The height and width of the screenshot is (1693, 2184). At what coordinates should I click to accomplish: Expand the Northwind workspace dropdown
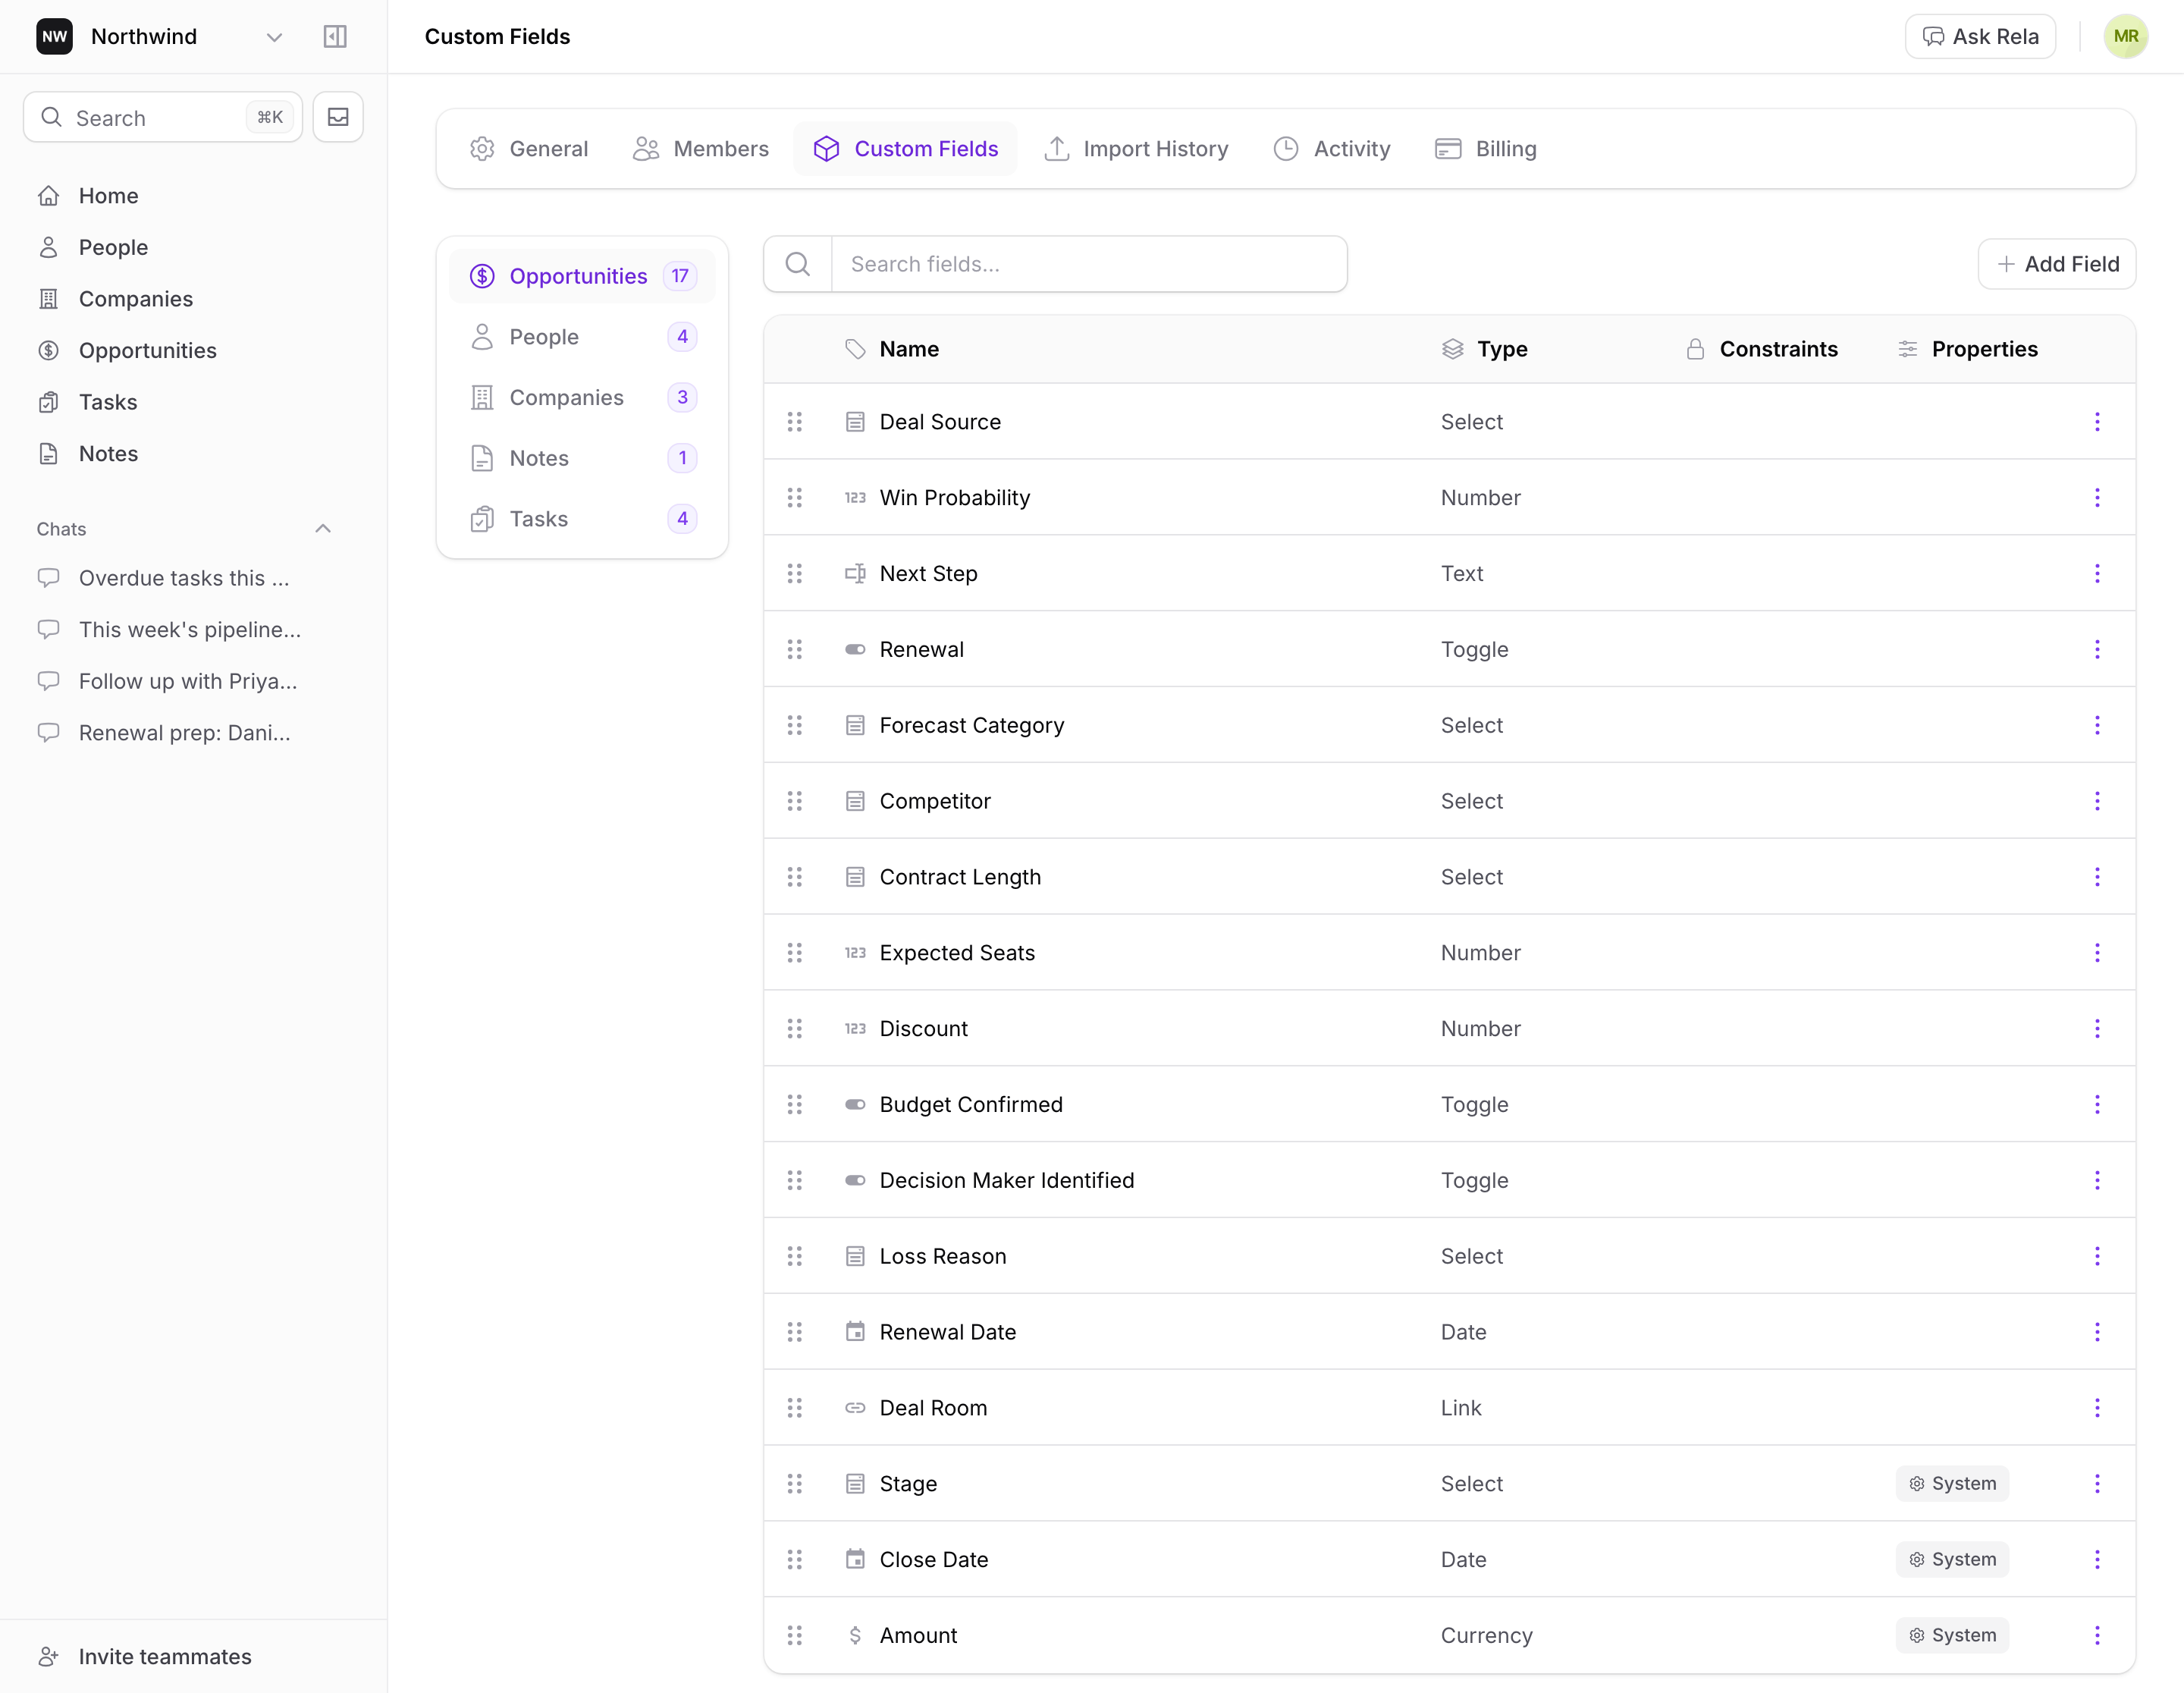(x=274, y=37)
